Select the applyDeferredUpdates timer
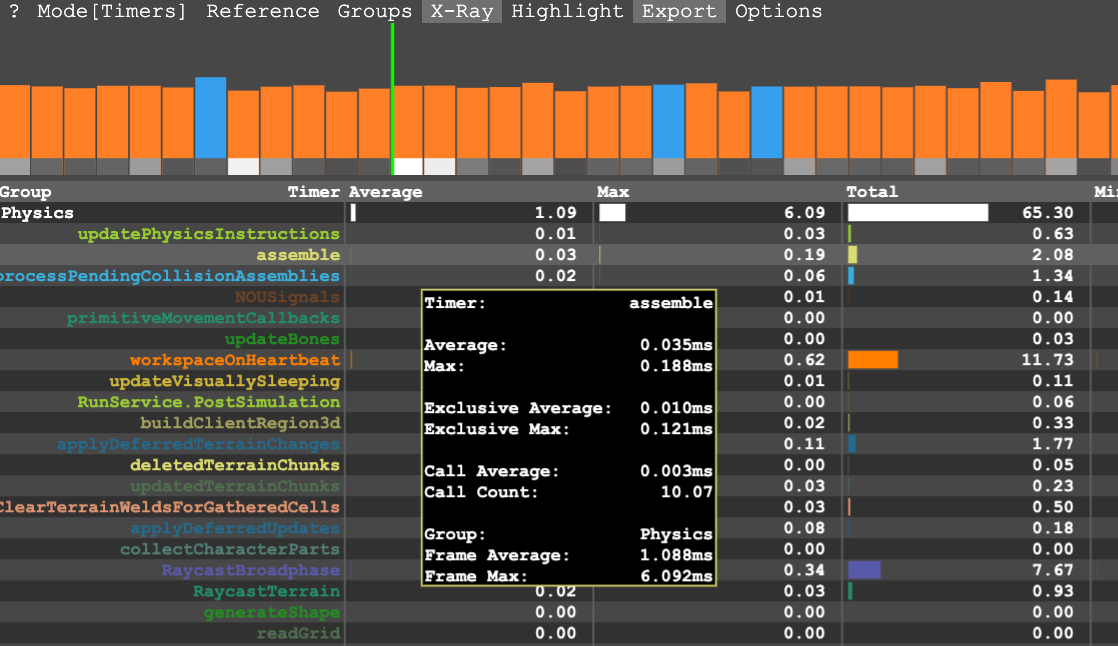 tap(235, 528)
